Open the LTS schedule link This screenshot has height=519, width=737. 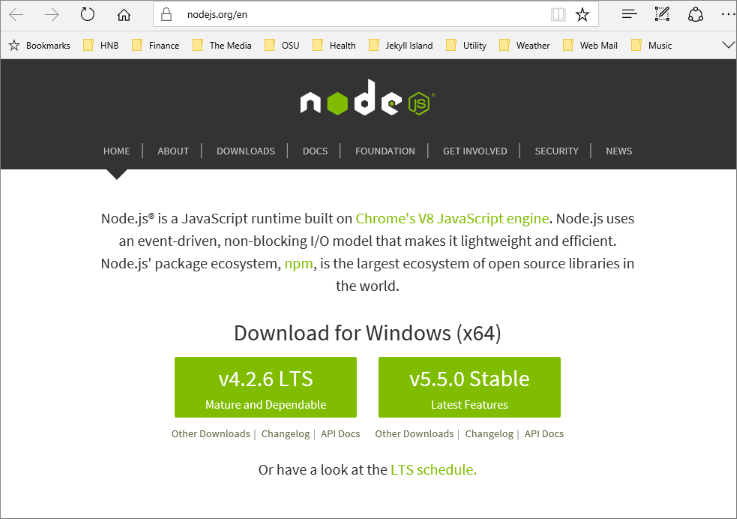coord(433,469)
